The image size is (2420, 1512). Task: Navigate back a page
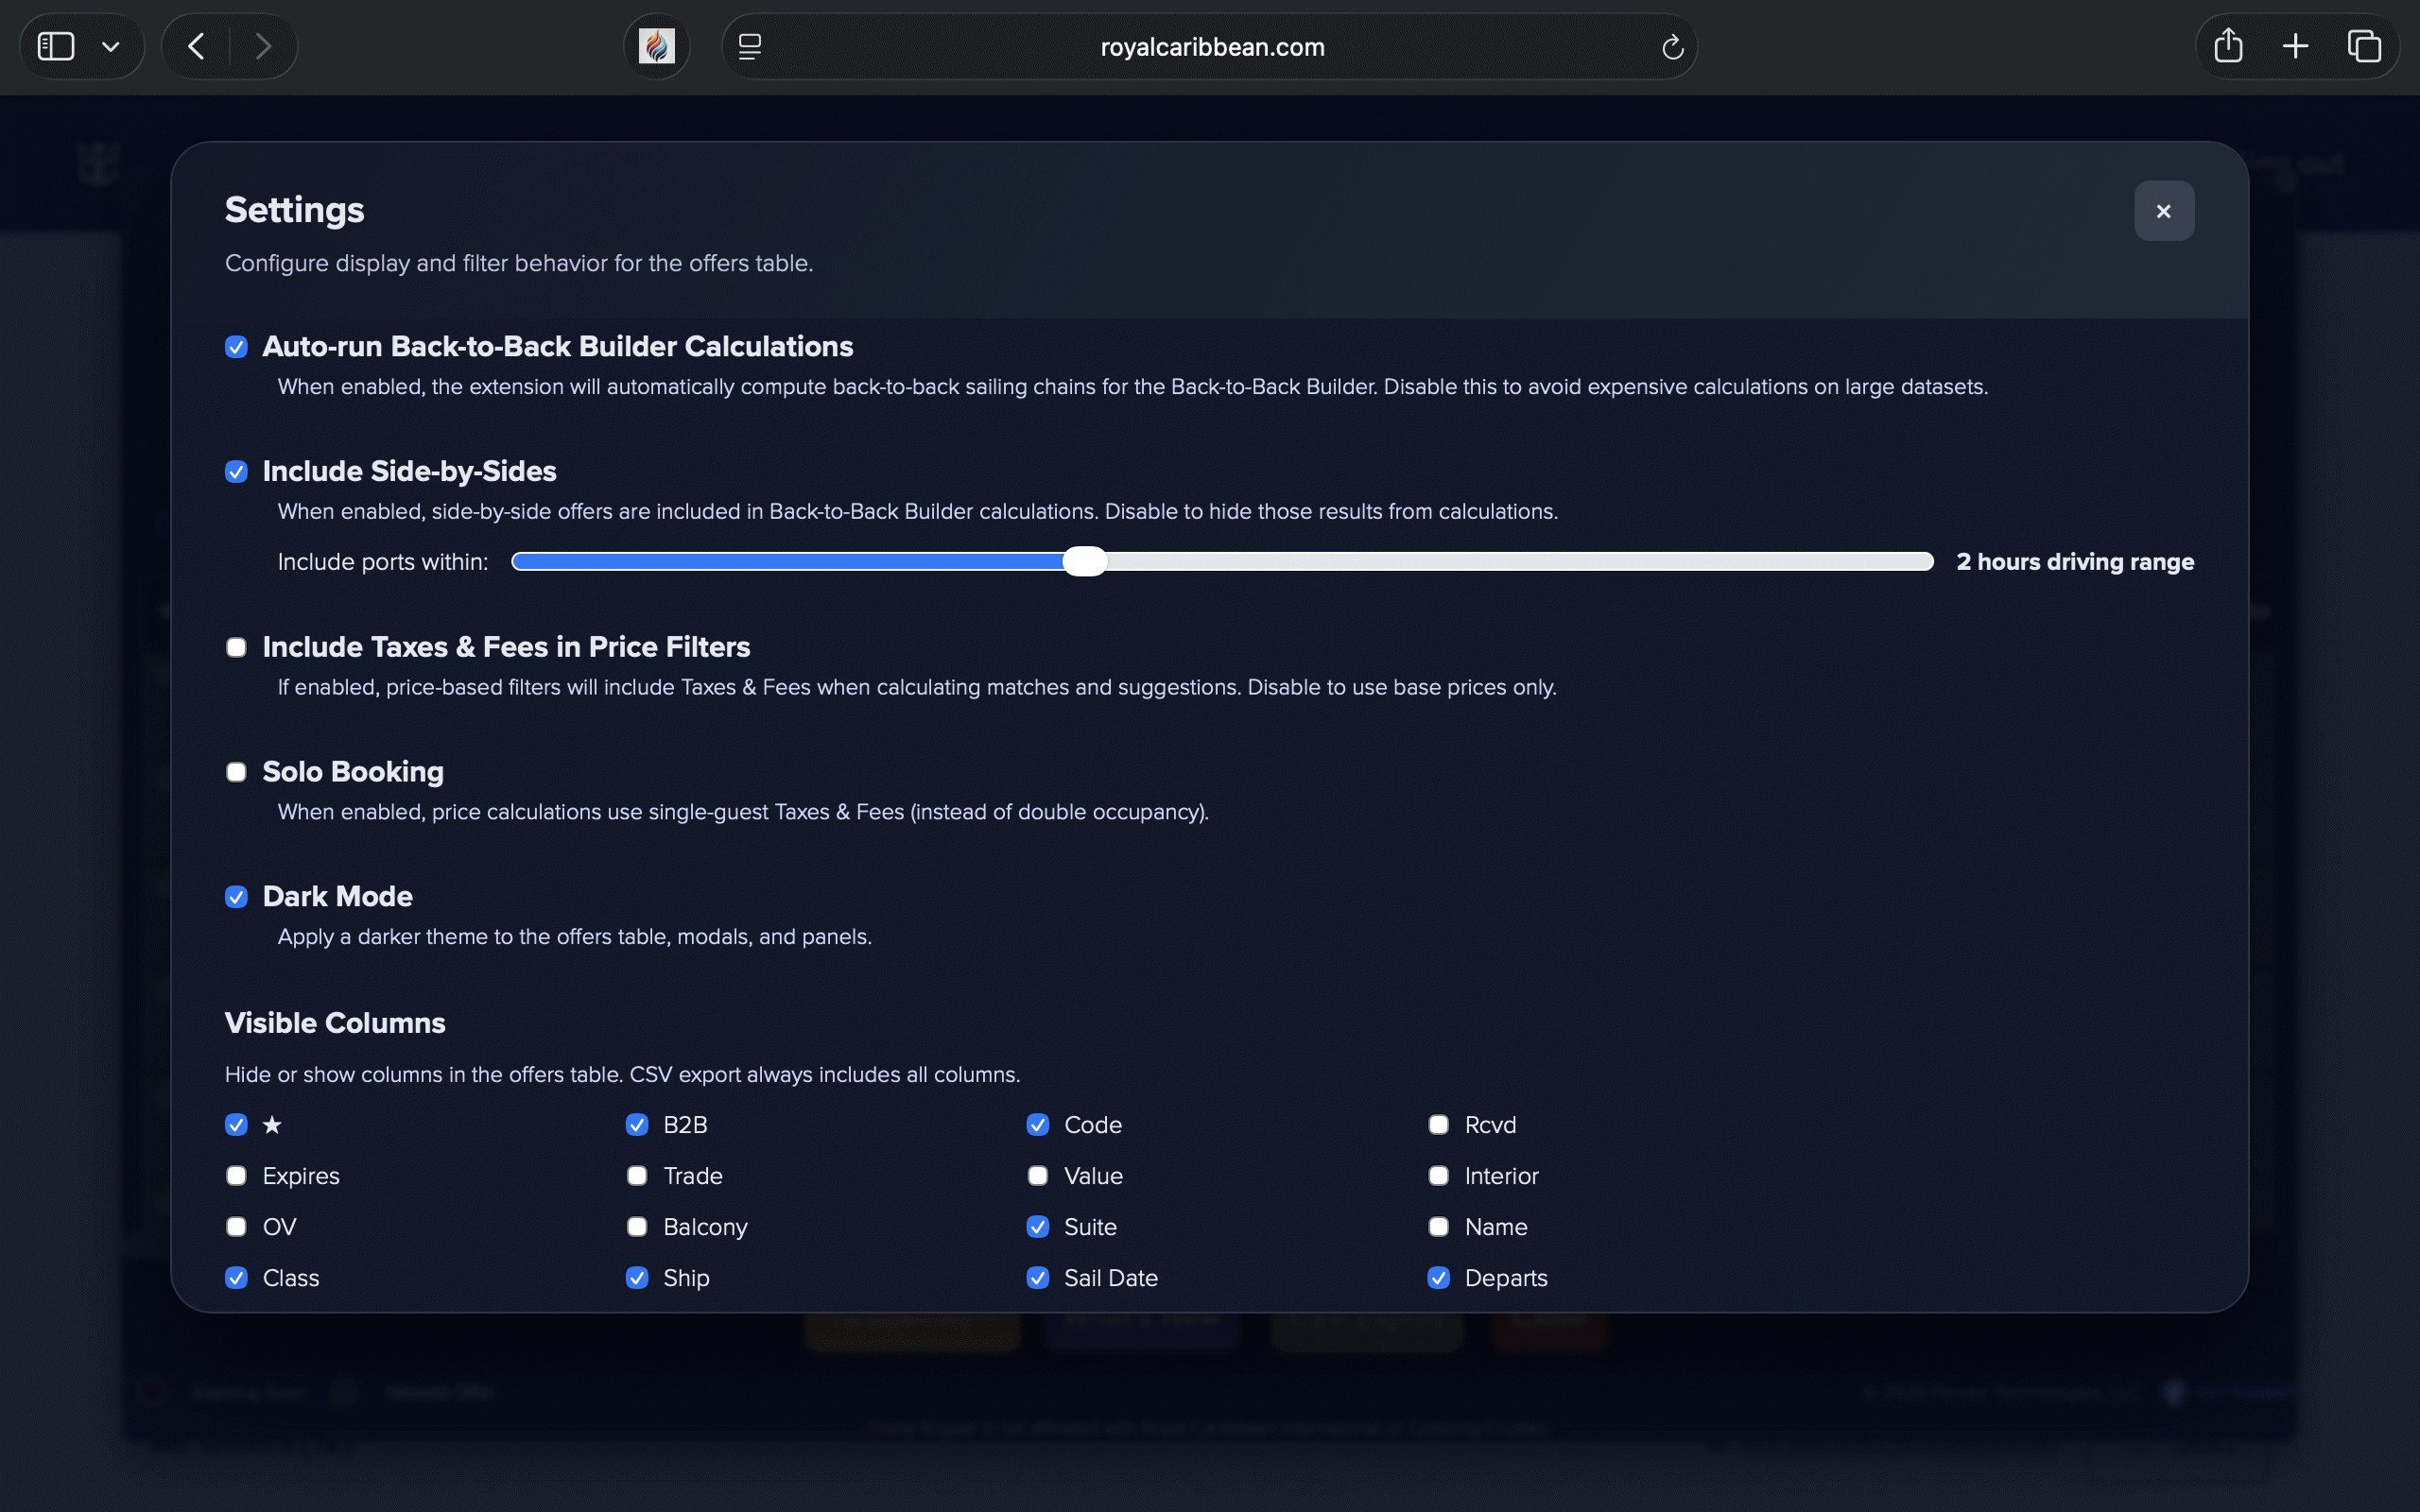[194, 45]
